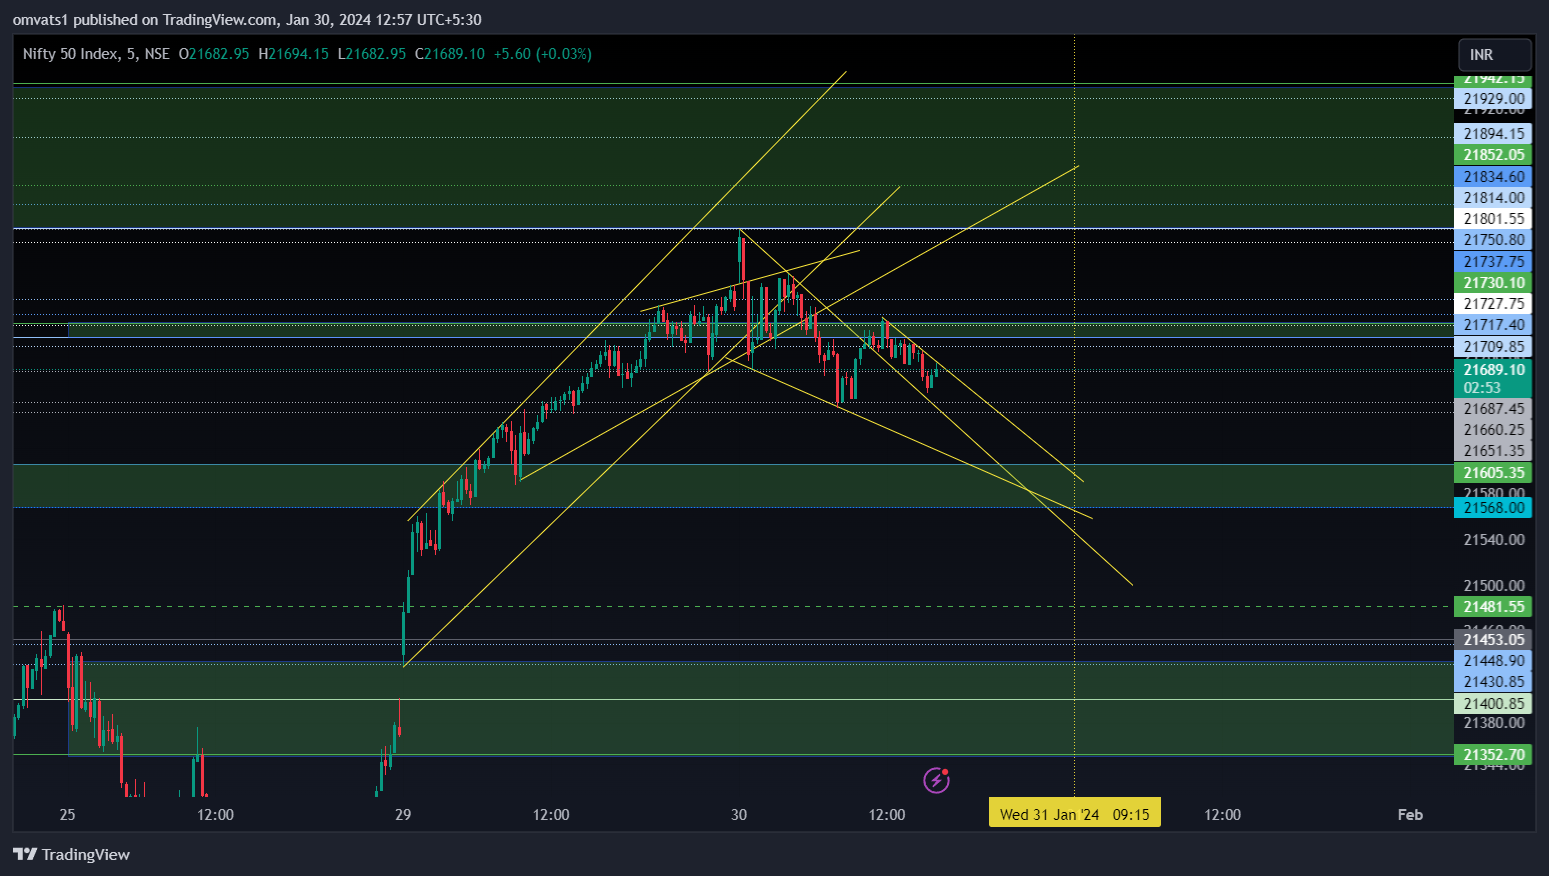Viewport: 1549px width, 876px height.
Task: Click the TradingView logo at bottom
Action: [71, 854]
